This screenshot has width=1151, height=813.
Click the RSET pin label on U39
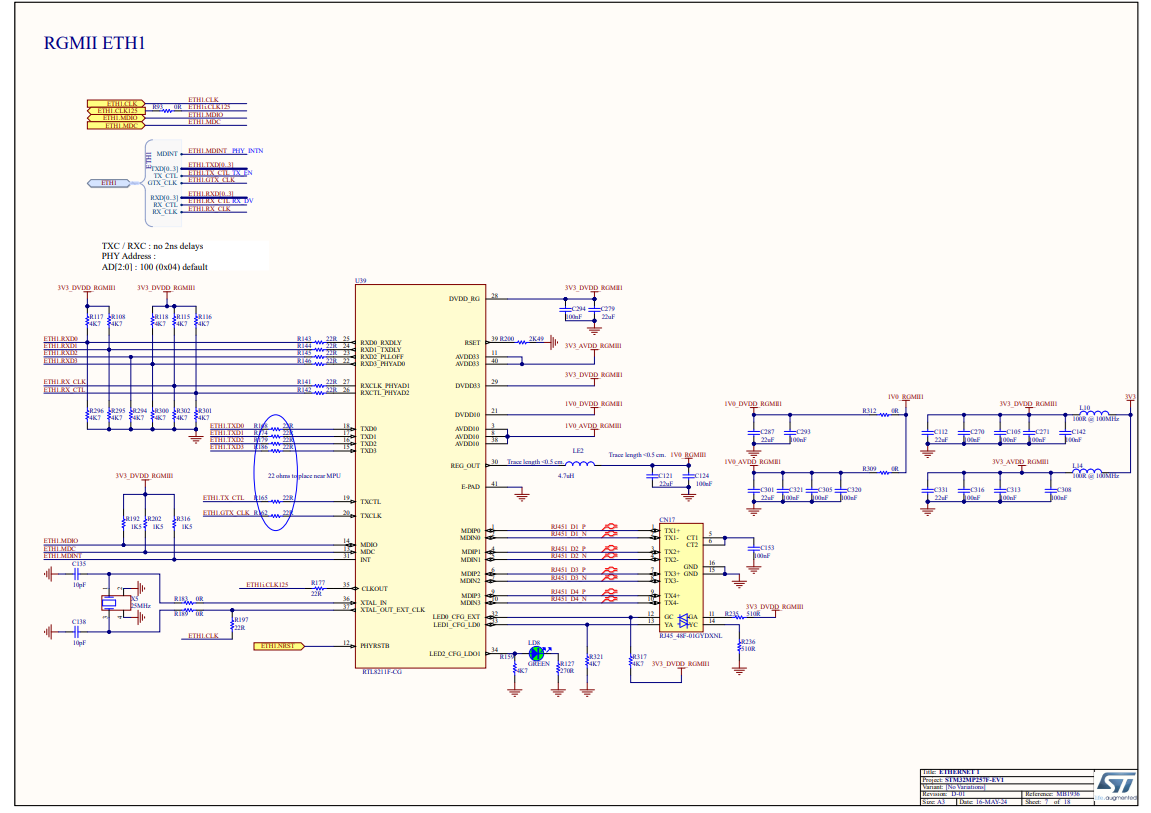[x=472, y=343]
